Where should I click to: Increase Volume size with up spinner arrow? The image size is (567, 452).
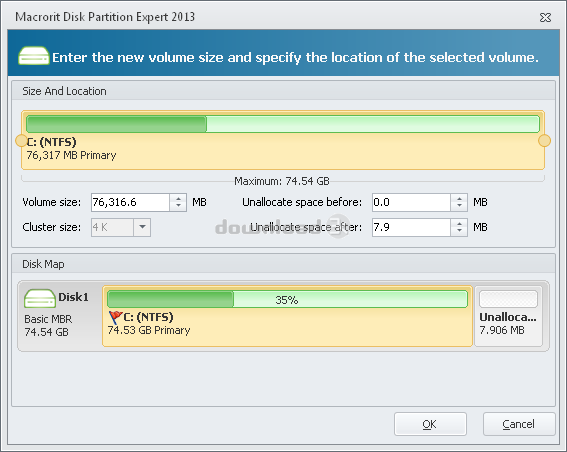[178, 198]
